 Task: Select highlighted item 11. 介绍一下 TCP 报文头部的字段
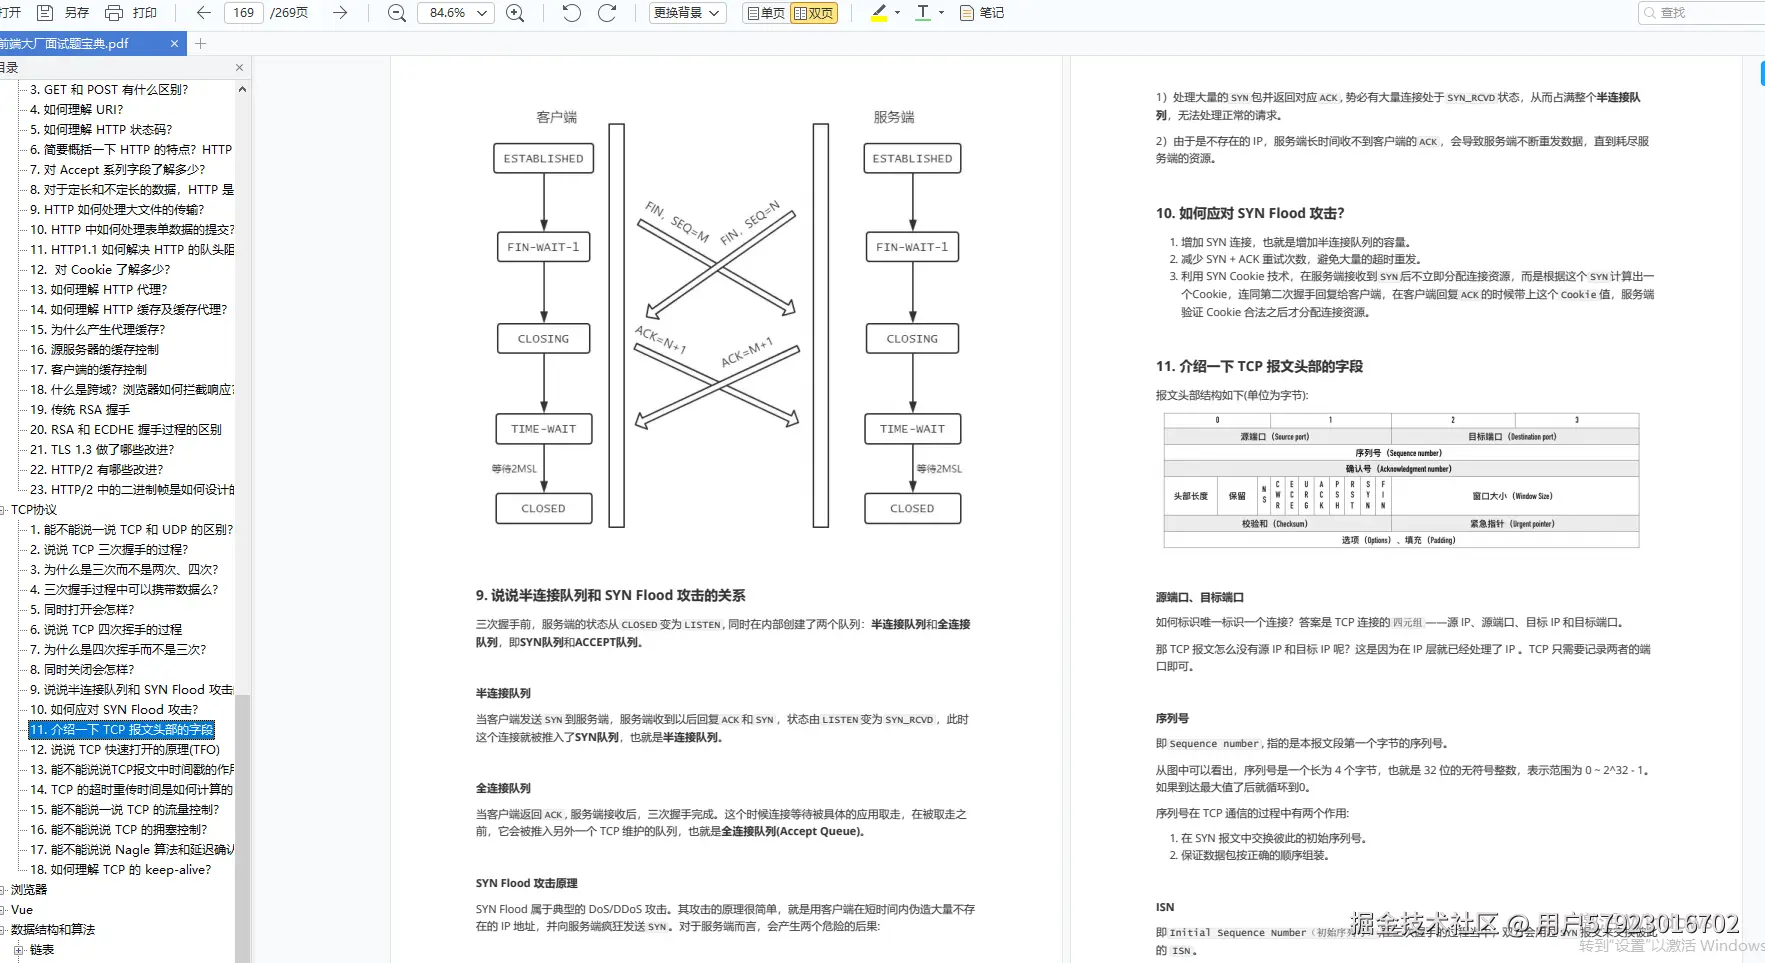tap(121, 730)
